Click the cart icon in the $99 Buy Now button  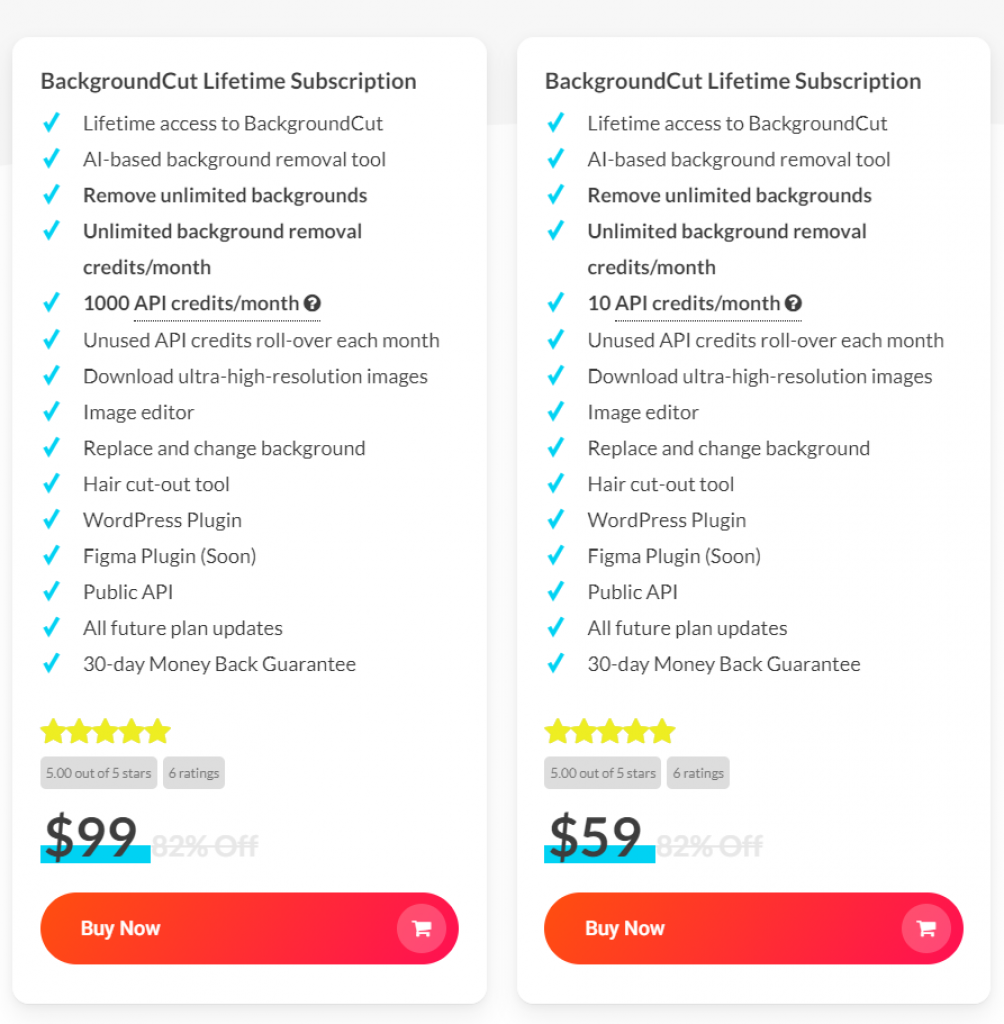421,928
